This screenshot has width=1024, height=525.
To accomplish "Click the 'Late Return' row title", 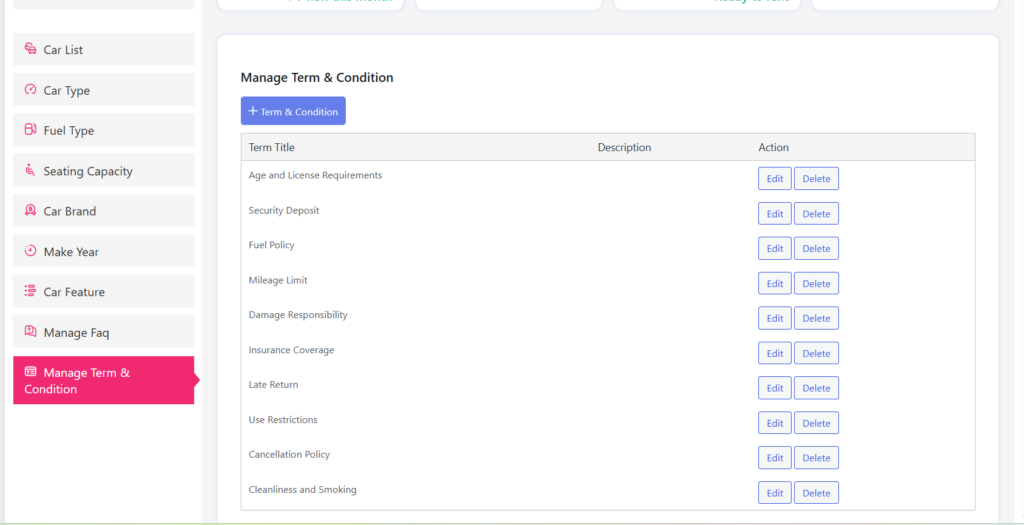I will pos(274,385).
